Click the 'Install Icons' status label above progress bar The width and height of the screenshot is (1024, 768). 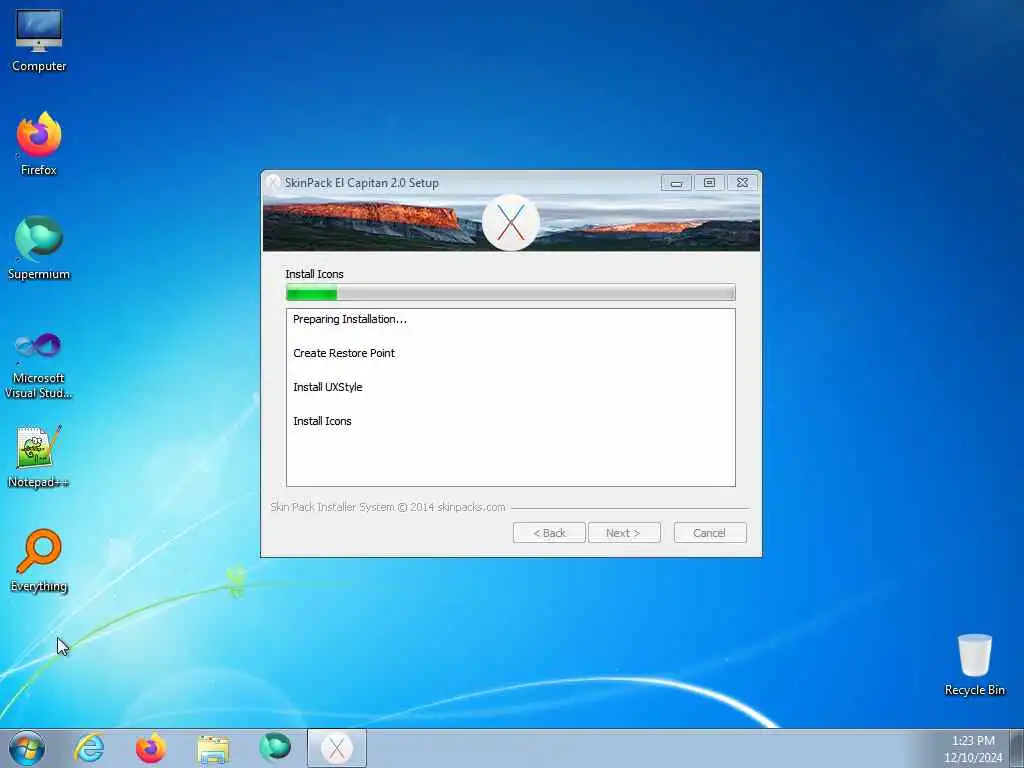point(314,274)
